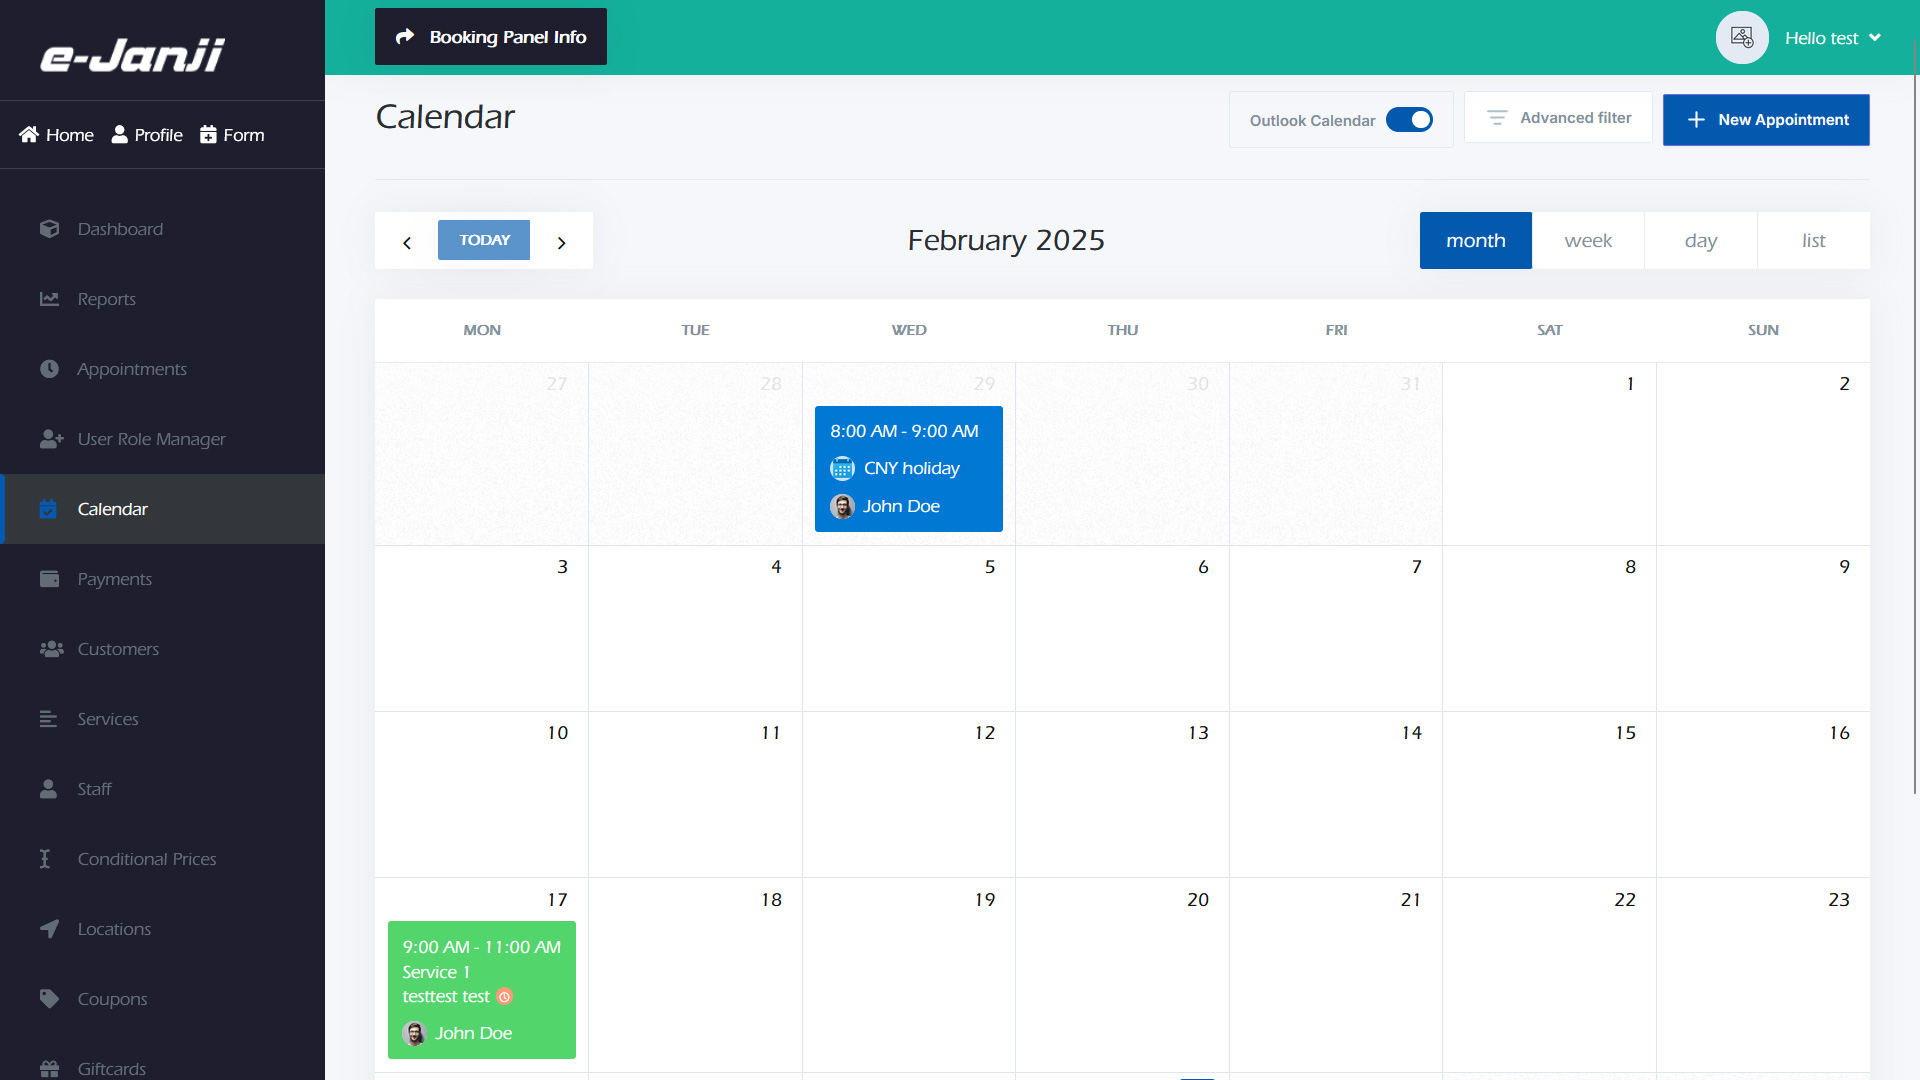Open Reports via its chart icon
Screen dimensions: 1920x1080
point(49,299)
